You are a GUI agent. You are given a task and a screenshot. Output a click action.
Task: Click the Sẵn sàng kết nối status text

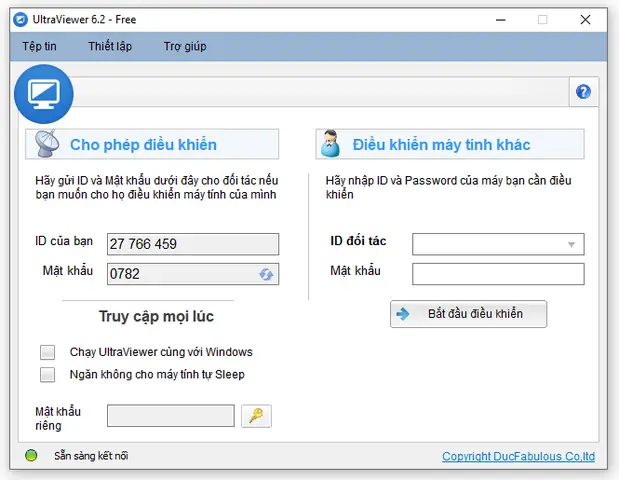(91, 456)
